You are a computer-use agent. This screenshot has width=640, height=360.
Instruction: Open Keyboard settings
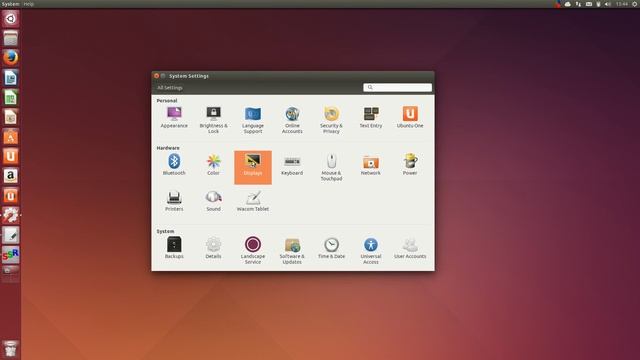pos(292,165)
